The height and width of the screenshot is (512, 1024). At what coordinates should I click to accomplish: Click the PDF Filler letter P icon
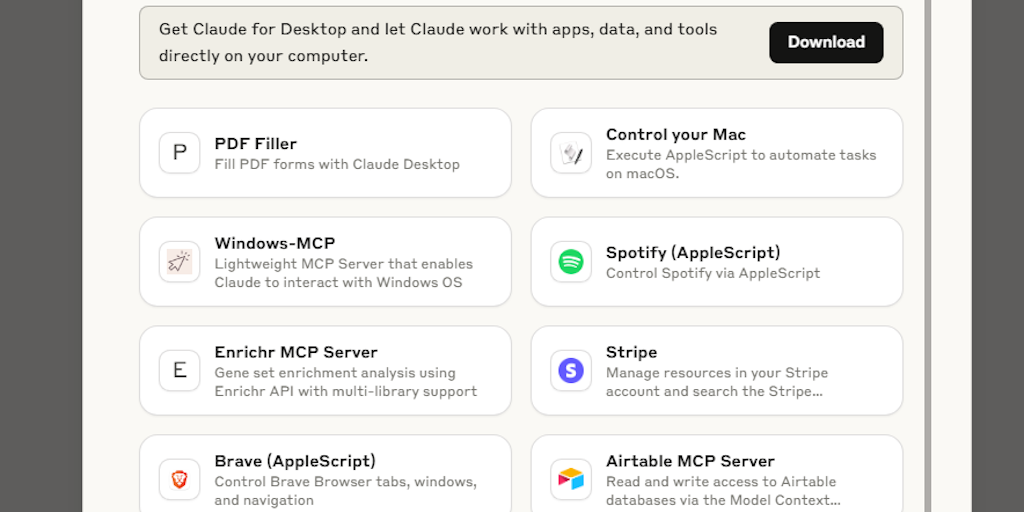coord(180,153)
